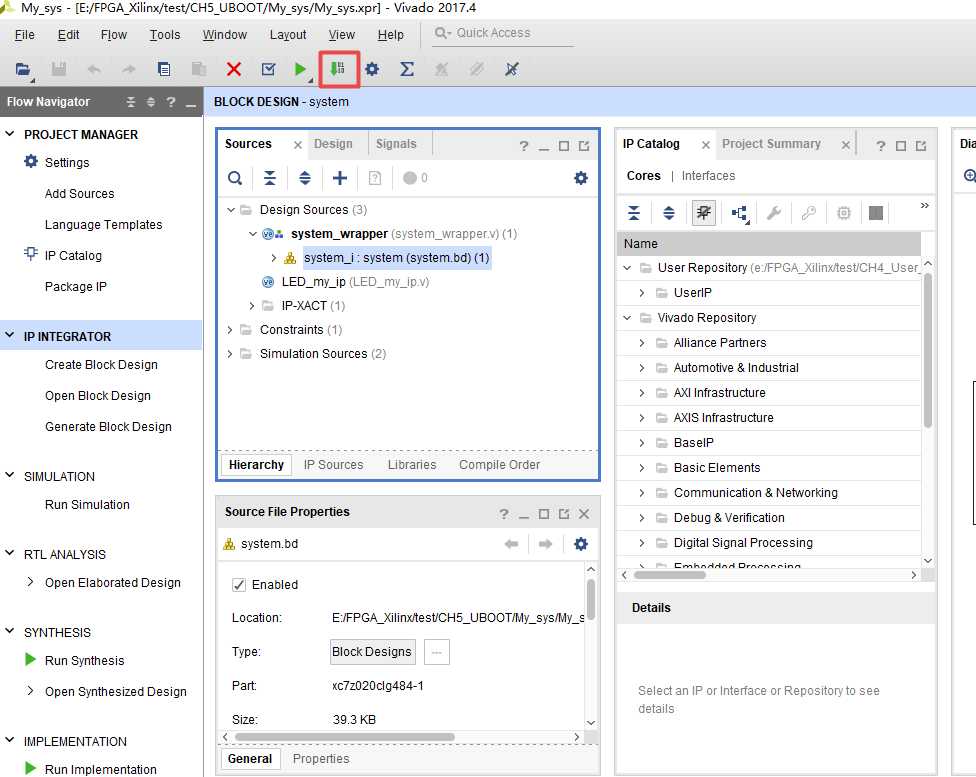
Task: Click the wrench icon in IP Catalog
Action: tap(774, 213)
